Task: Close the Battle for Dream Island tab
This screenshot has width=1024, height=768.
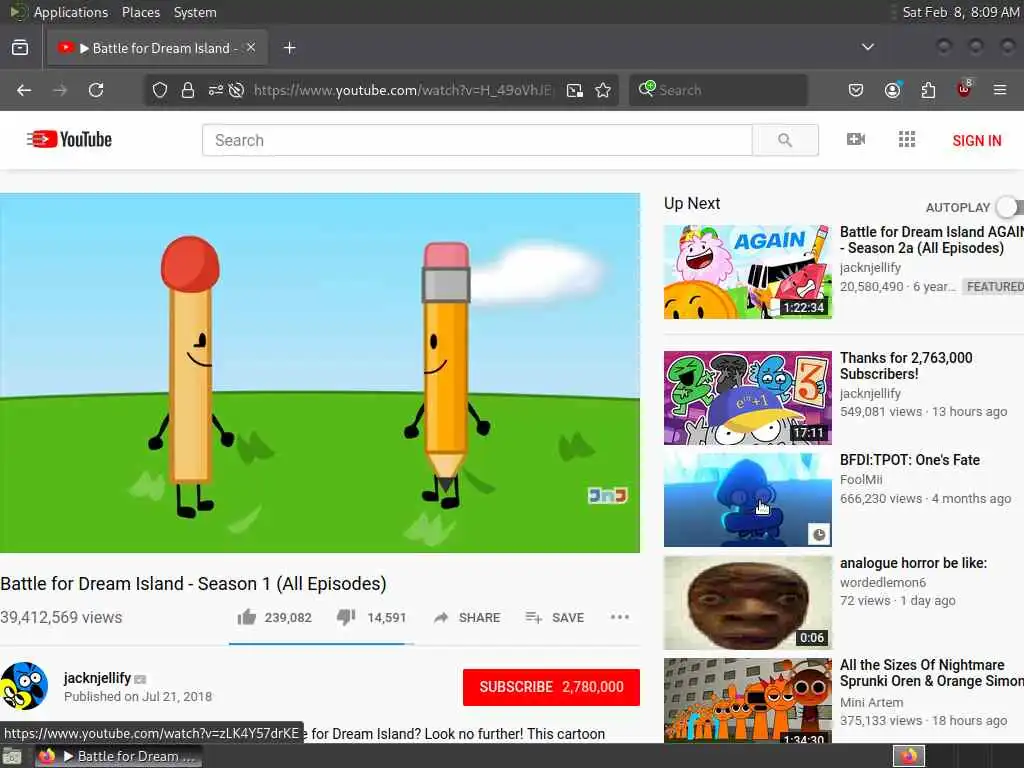Action: click(x=251, y=47)
